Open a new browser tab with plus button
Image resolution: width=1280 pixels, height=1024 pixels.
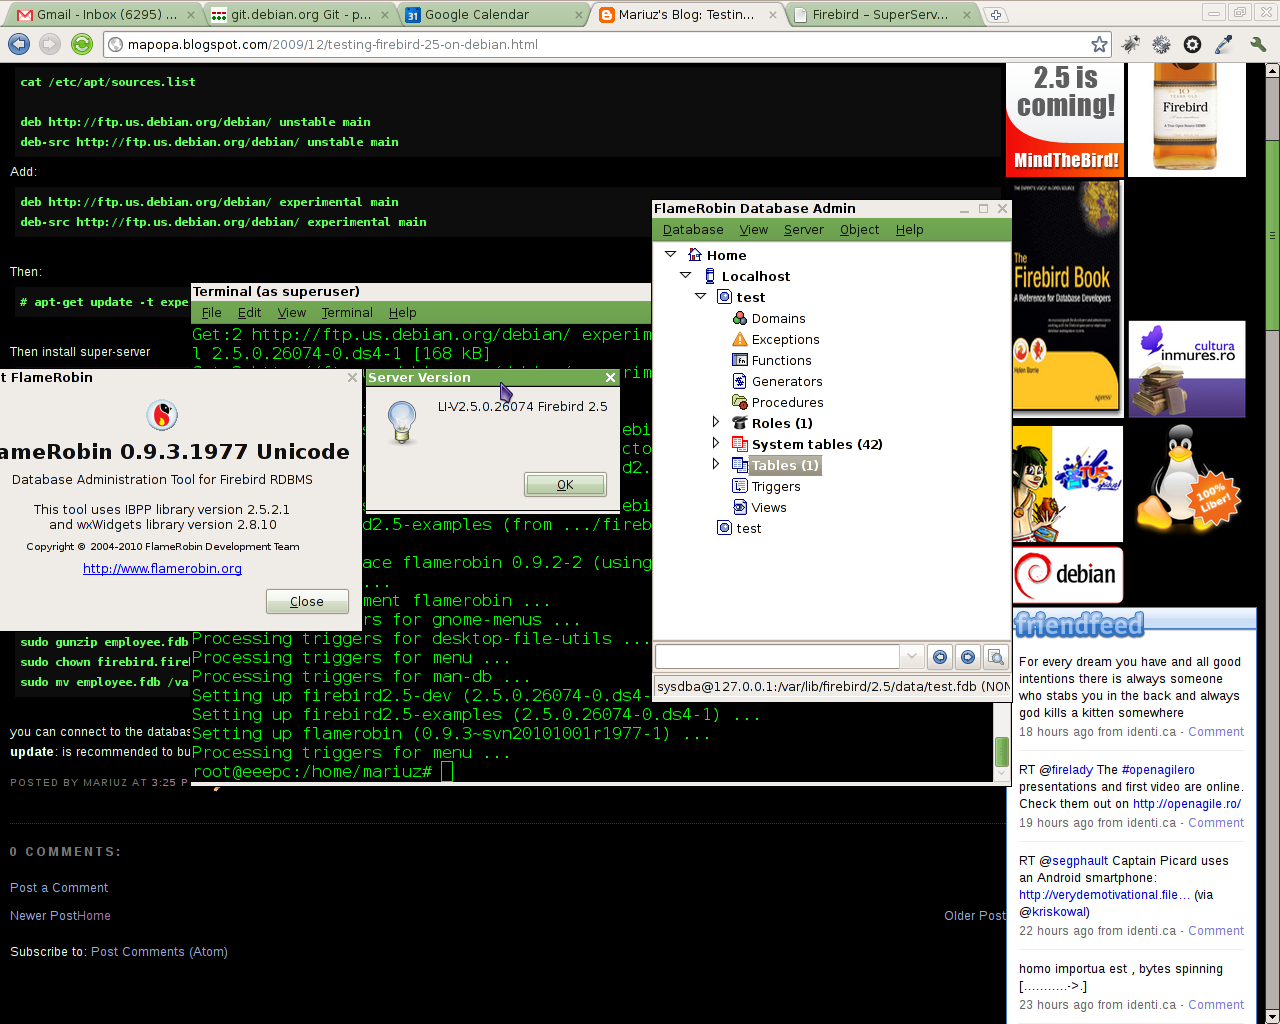[995, 14]
